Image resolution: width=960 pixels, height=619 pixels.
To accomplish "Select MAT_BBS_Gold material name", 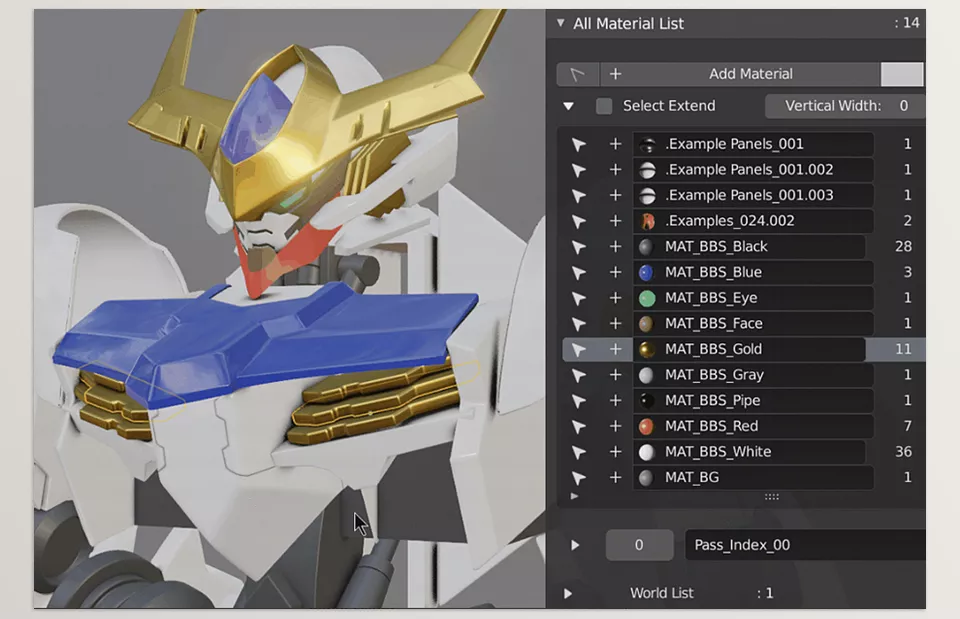I will (713, 350).
